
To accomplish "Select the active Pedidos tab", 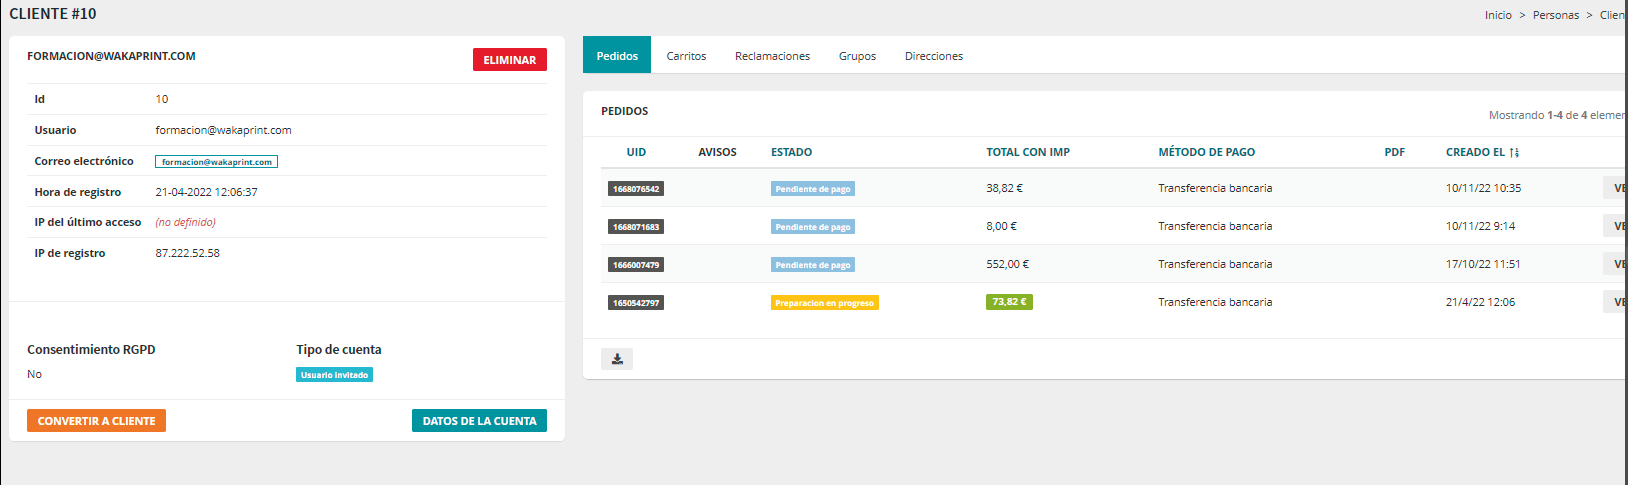I will pos(617,56).
